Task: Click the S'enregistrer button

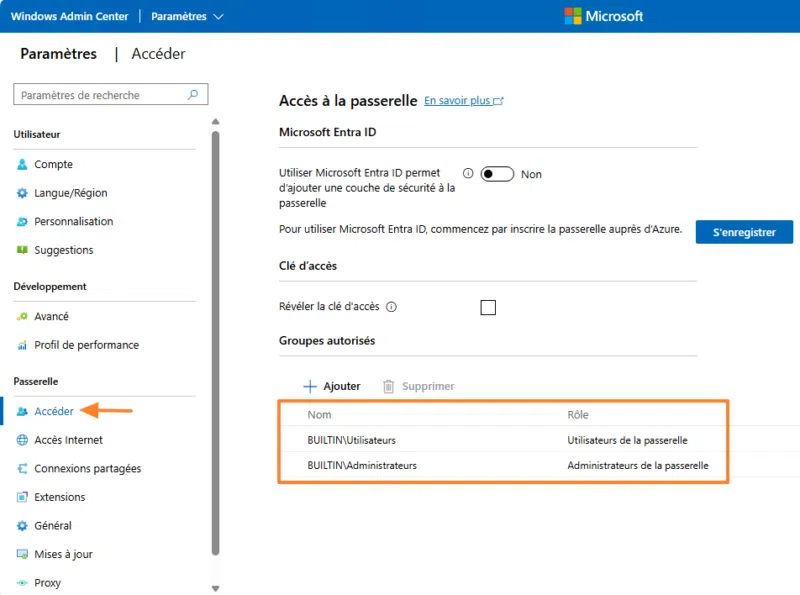Action: [744, 232]
